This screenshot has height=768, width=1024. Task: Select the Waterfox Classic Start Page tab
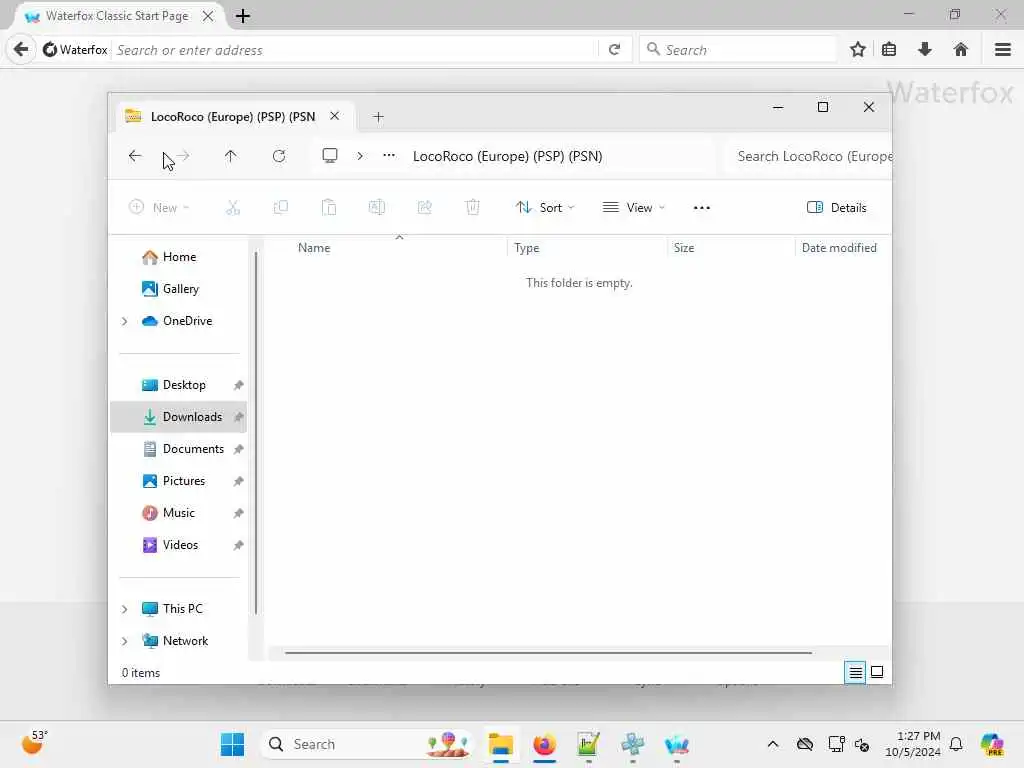(x=116, y=16)
